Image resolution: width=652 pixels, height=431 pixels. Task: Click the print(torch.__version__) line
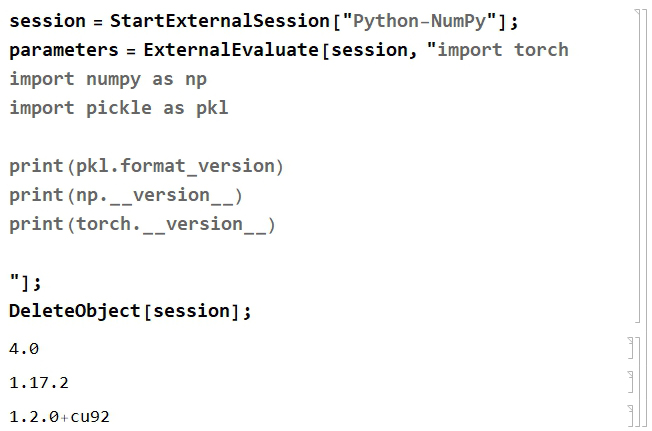click(142, 224)
